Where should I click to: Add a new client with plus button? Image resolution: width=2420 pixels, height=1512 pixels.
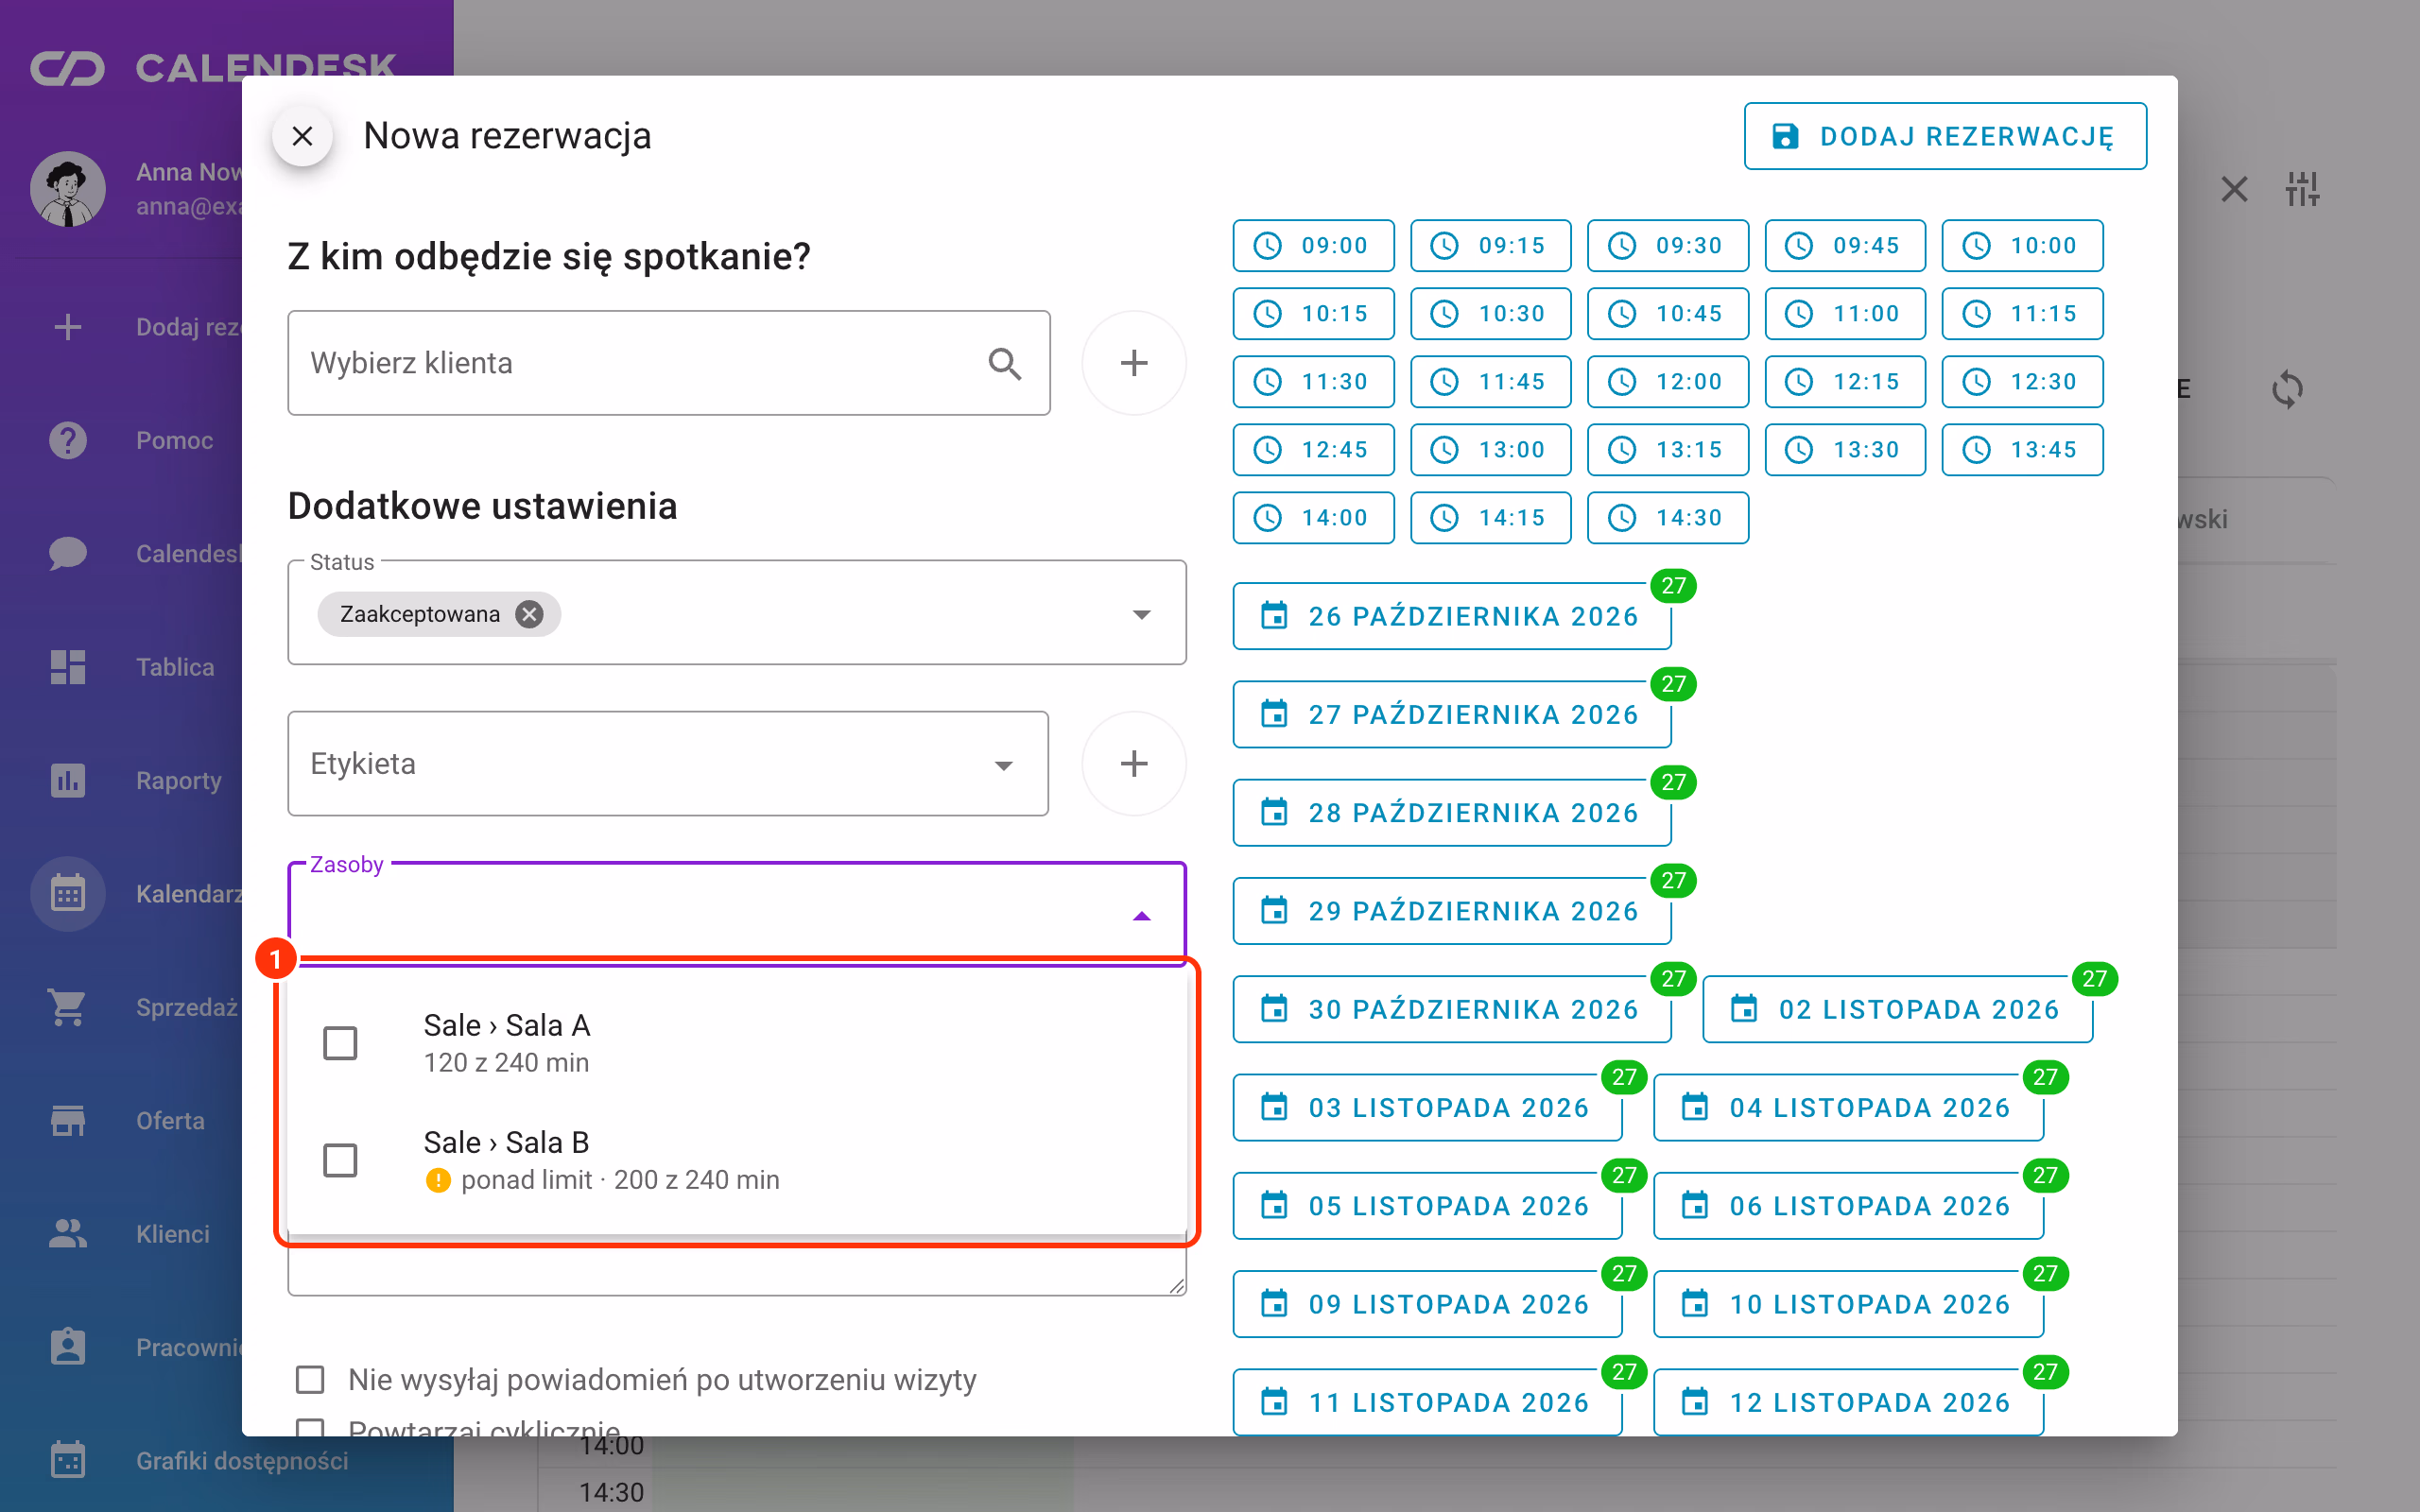1134,363
